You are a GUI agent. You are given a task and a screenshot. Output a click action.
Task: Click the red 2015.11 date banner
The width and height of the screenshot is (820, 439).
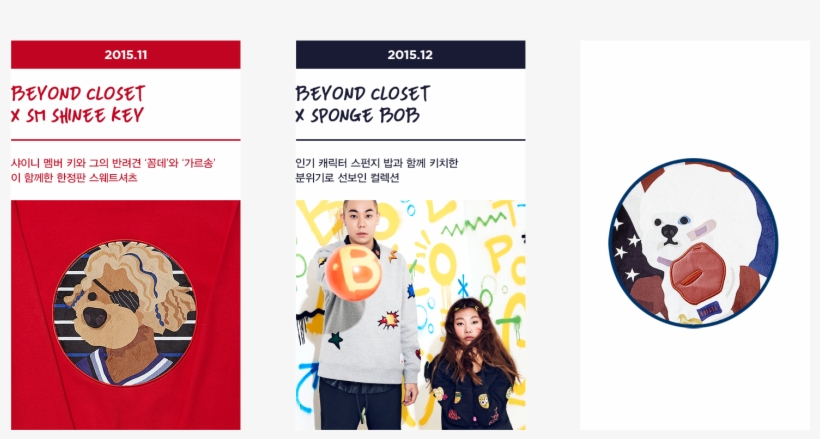pyautogui.click(x=126, y=54)
